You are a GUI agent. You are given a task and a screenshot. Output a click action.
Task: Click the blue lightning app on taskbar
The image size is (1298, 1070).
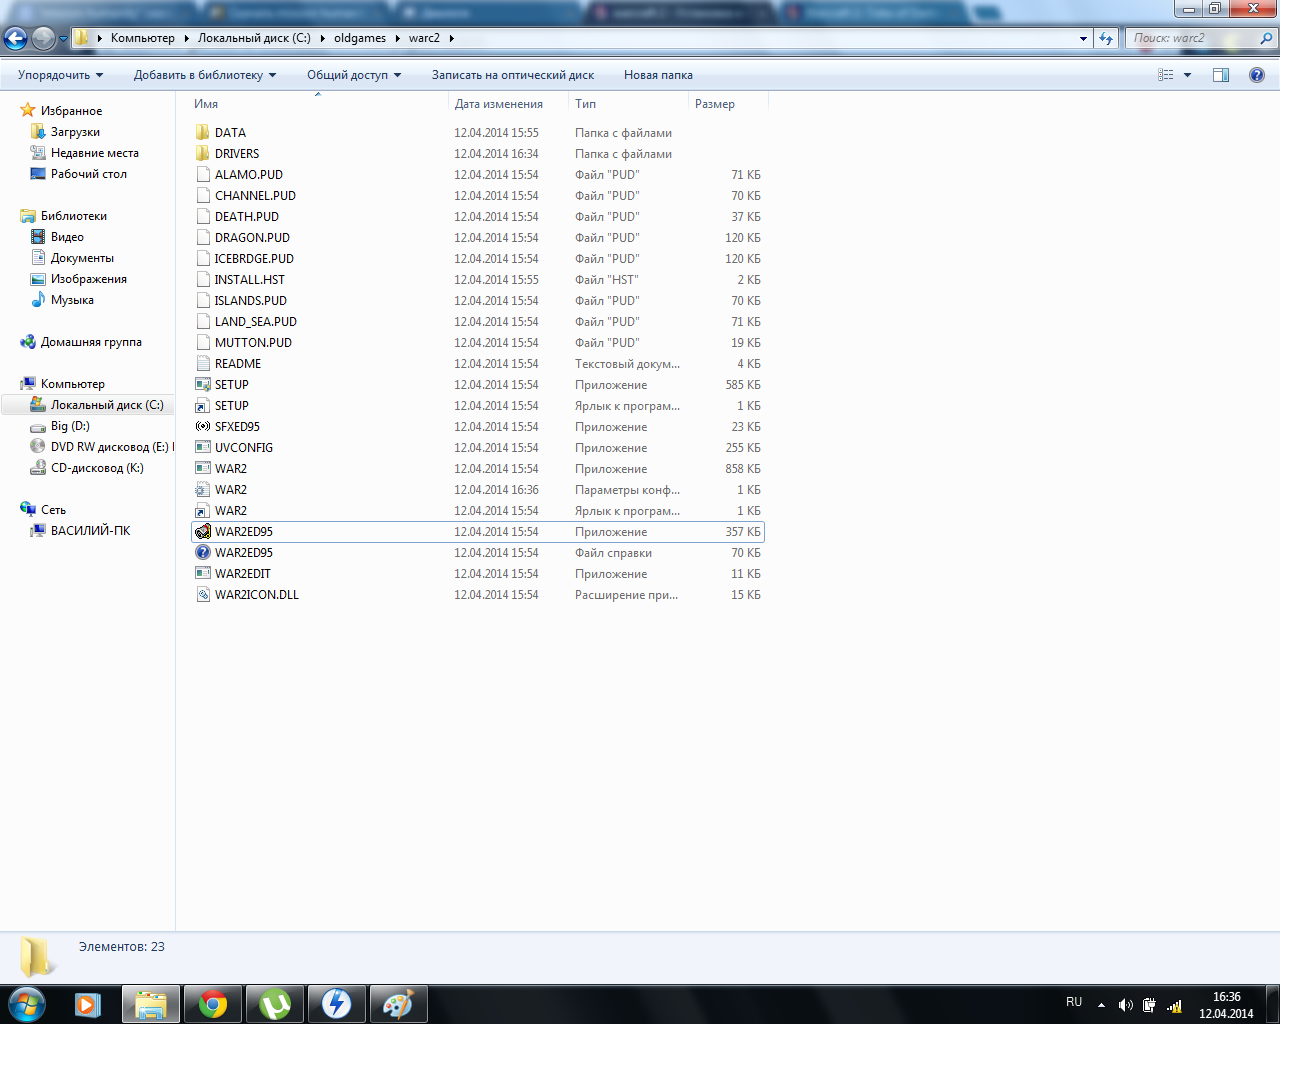pos(336,1004)
